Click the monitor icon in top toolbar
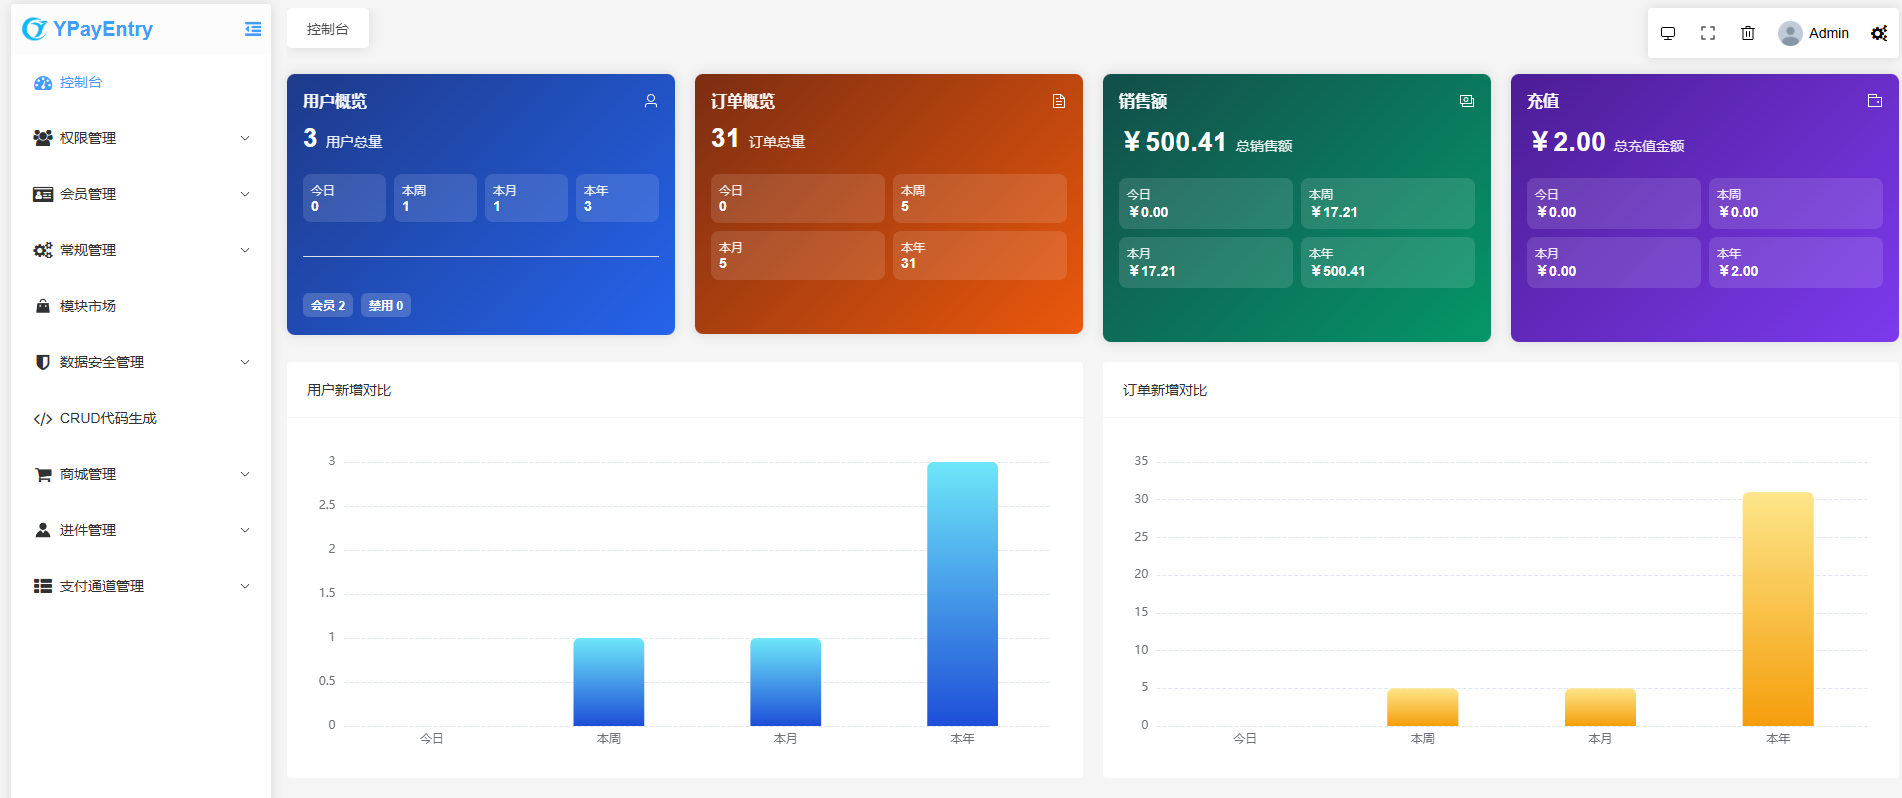Image resolution: width=1902 pixels, height=798 pixels. pyautogui.click(x=1668, y=33)
